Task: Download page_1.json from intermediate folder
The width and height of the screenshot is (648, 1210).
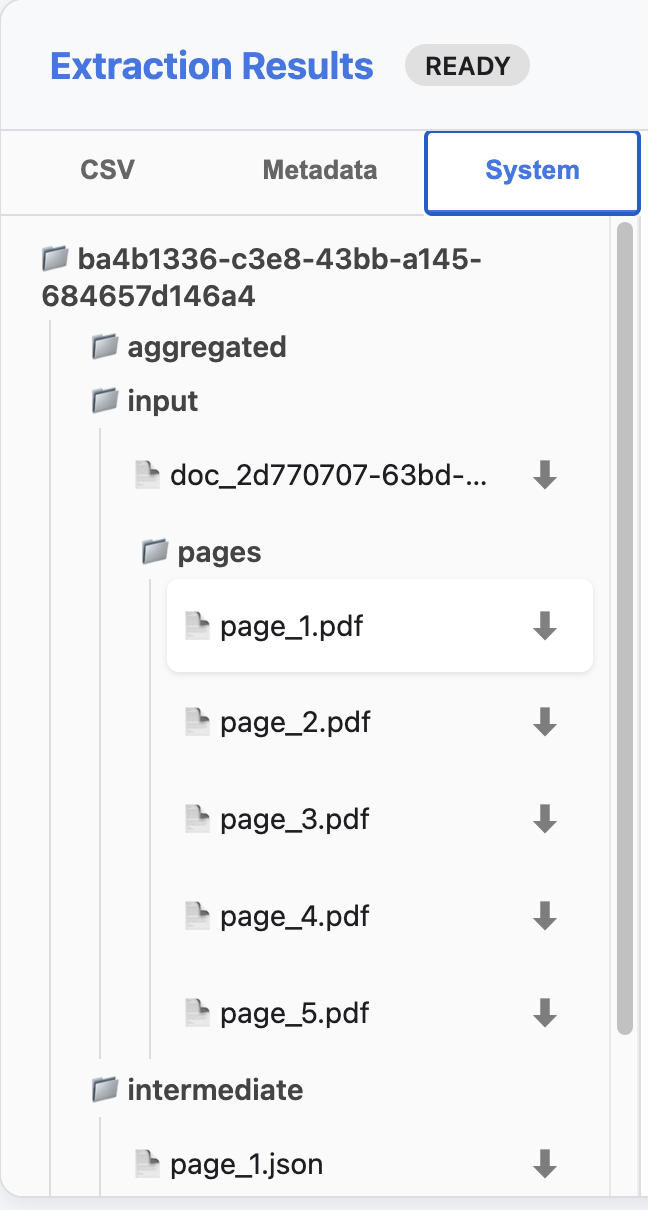Action: pyautogui.click(x=544, y=1163)
